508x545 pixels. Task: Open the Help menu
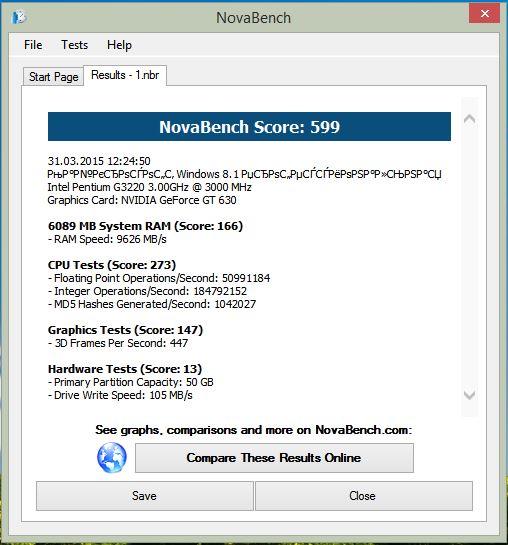(119, 45)
